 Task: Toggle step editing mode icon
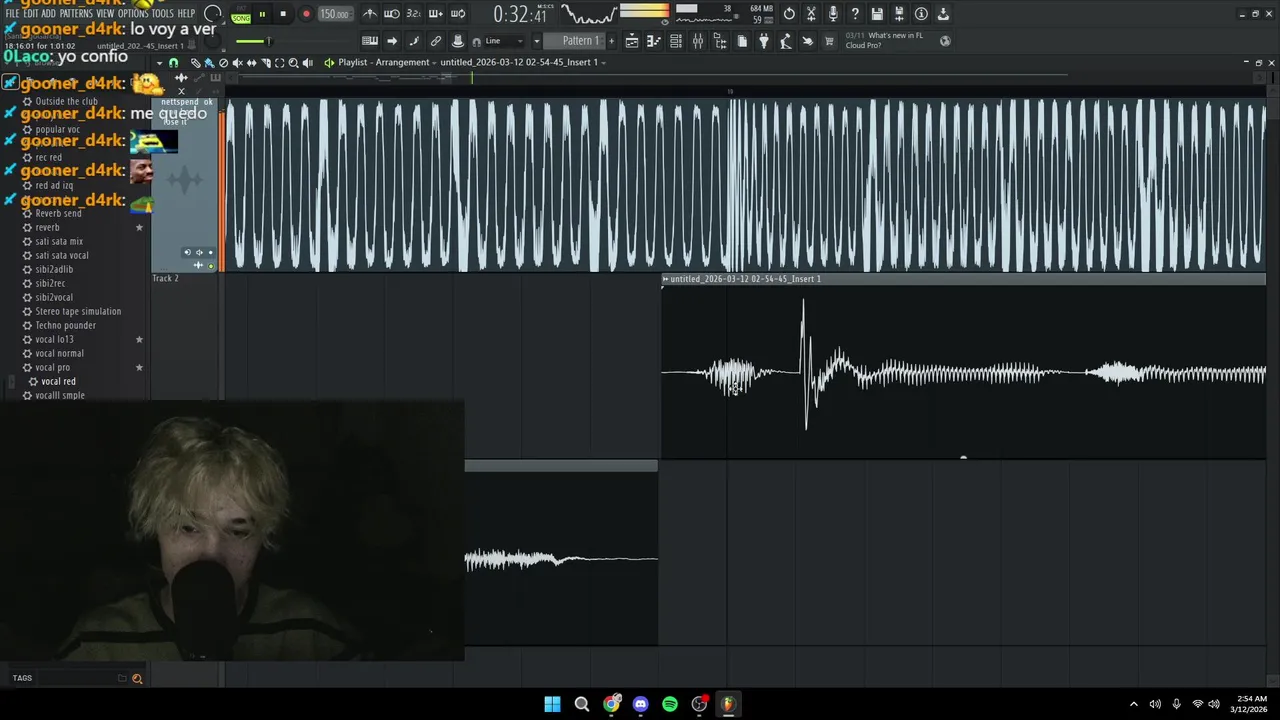click(414, 41)
